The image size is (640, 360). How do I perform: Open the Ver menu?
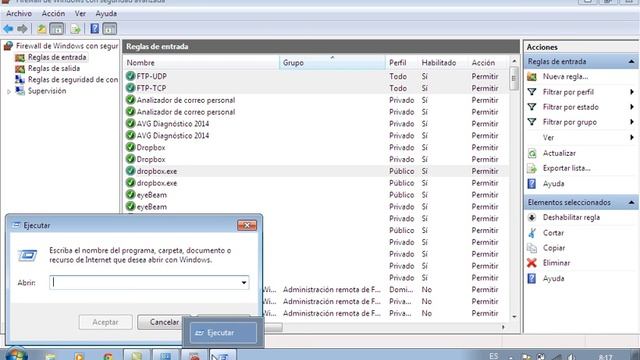tap(80, 13)
